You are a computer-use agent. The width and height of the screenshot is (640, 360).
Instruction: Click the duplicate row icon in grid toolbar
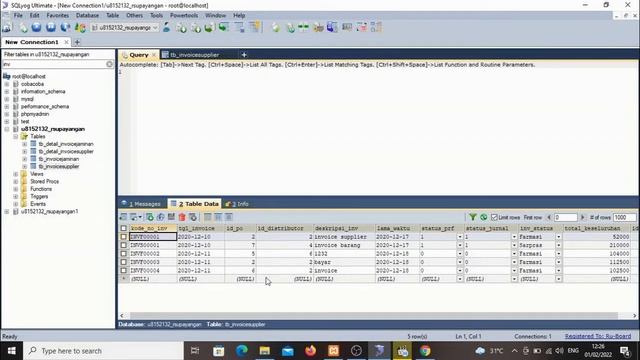click(160, 217)
